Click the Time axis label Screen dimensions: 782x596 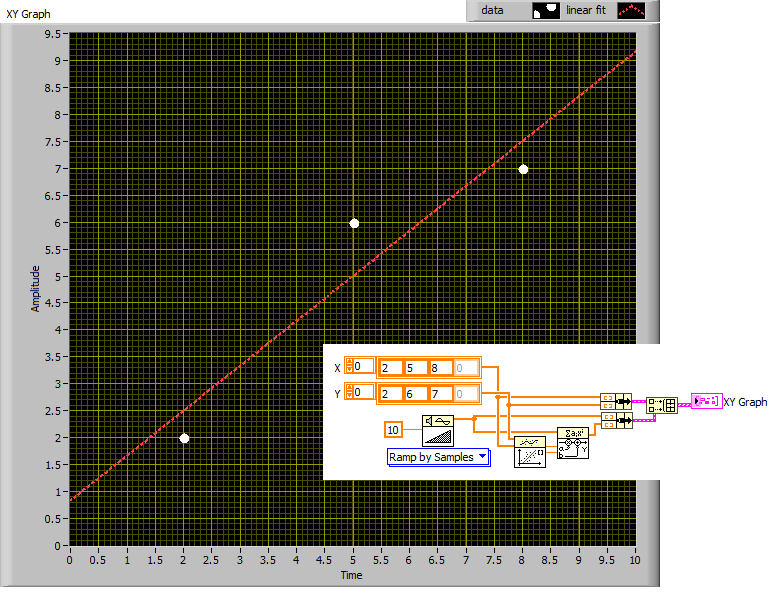point(351,575)
